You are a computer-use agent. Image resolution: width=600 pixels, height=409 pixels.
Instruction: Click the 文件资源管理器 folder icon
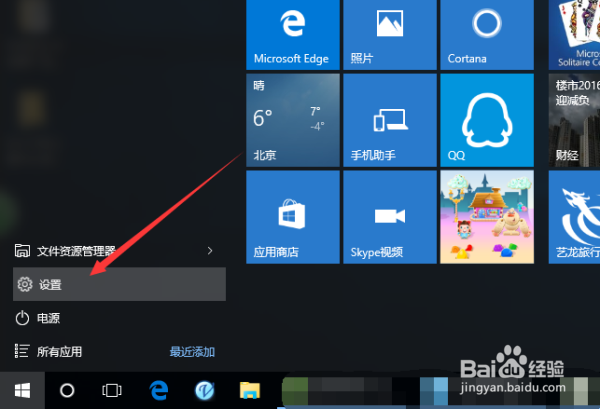pyautogui.click(x=22, y=251)
